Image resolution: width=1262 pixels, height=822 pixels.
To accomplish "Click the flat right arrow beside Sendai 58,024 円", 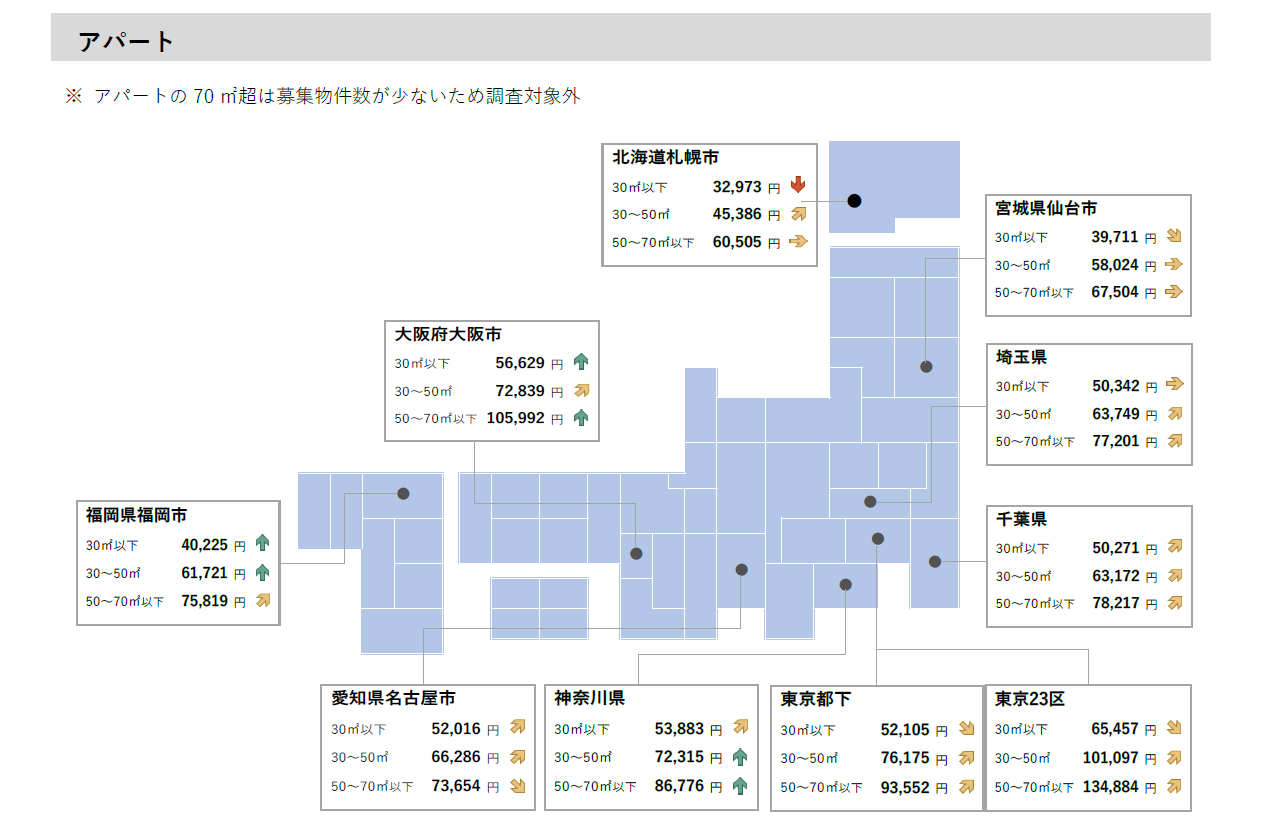I will [x=1174, y=265].
